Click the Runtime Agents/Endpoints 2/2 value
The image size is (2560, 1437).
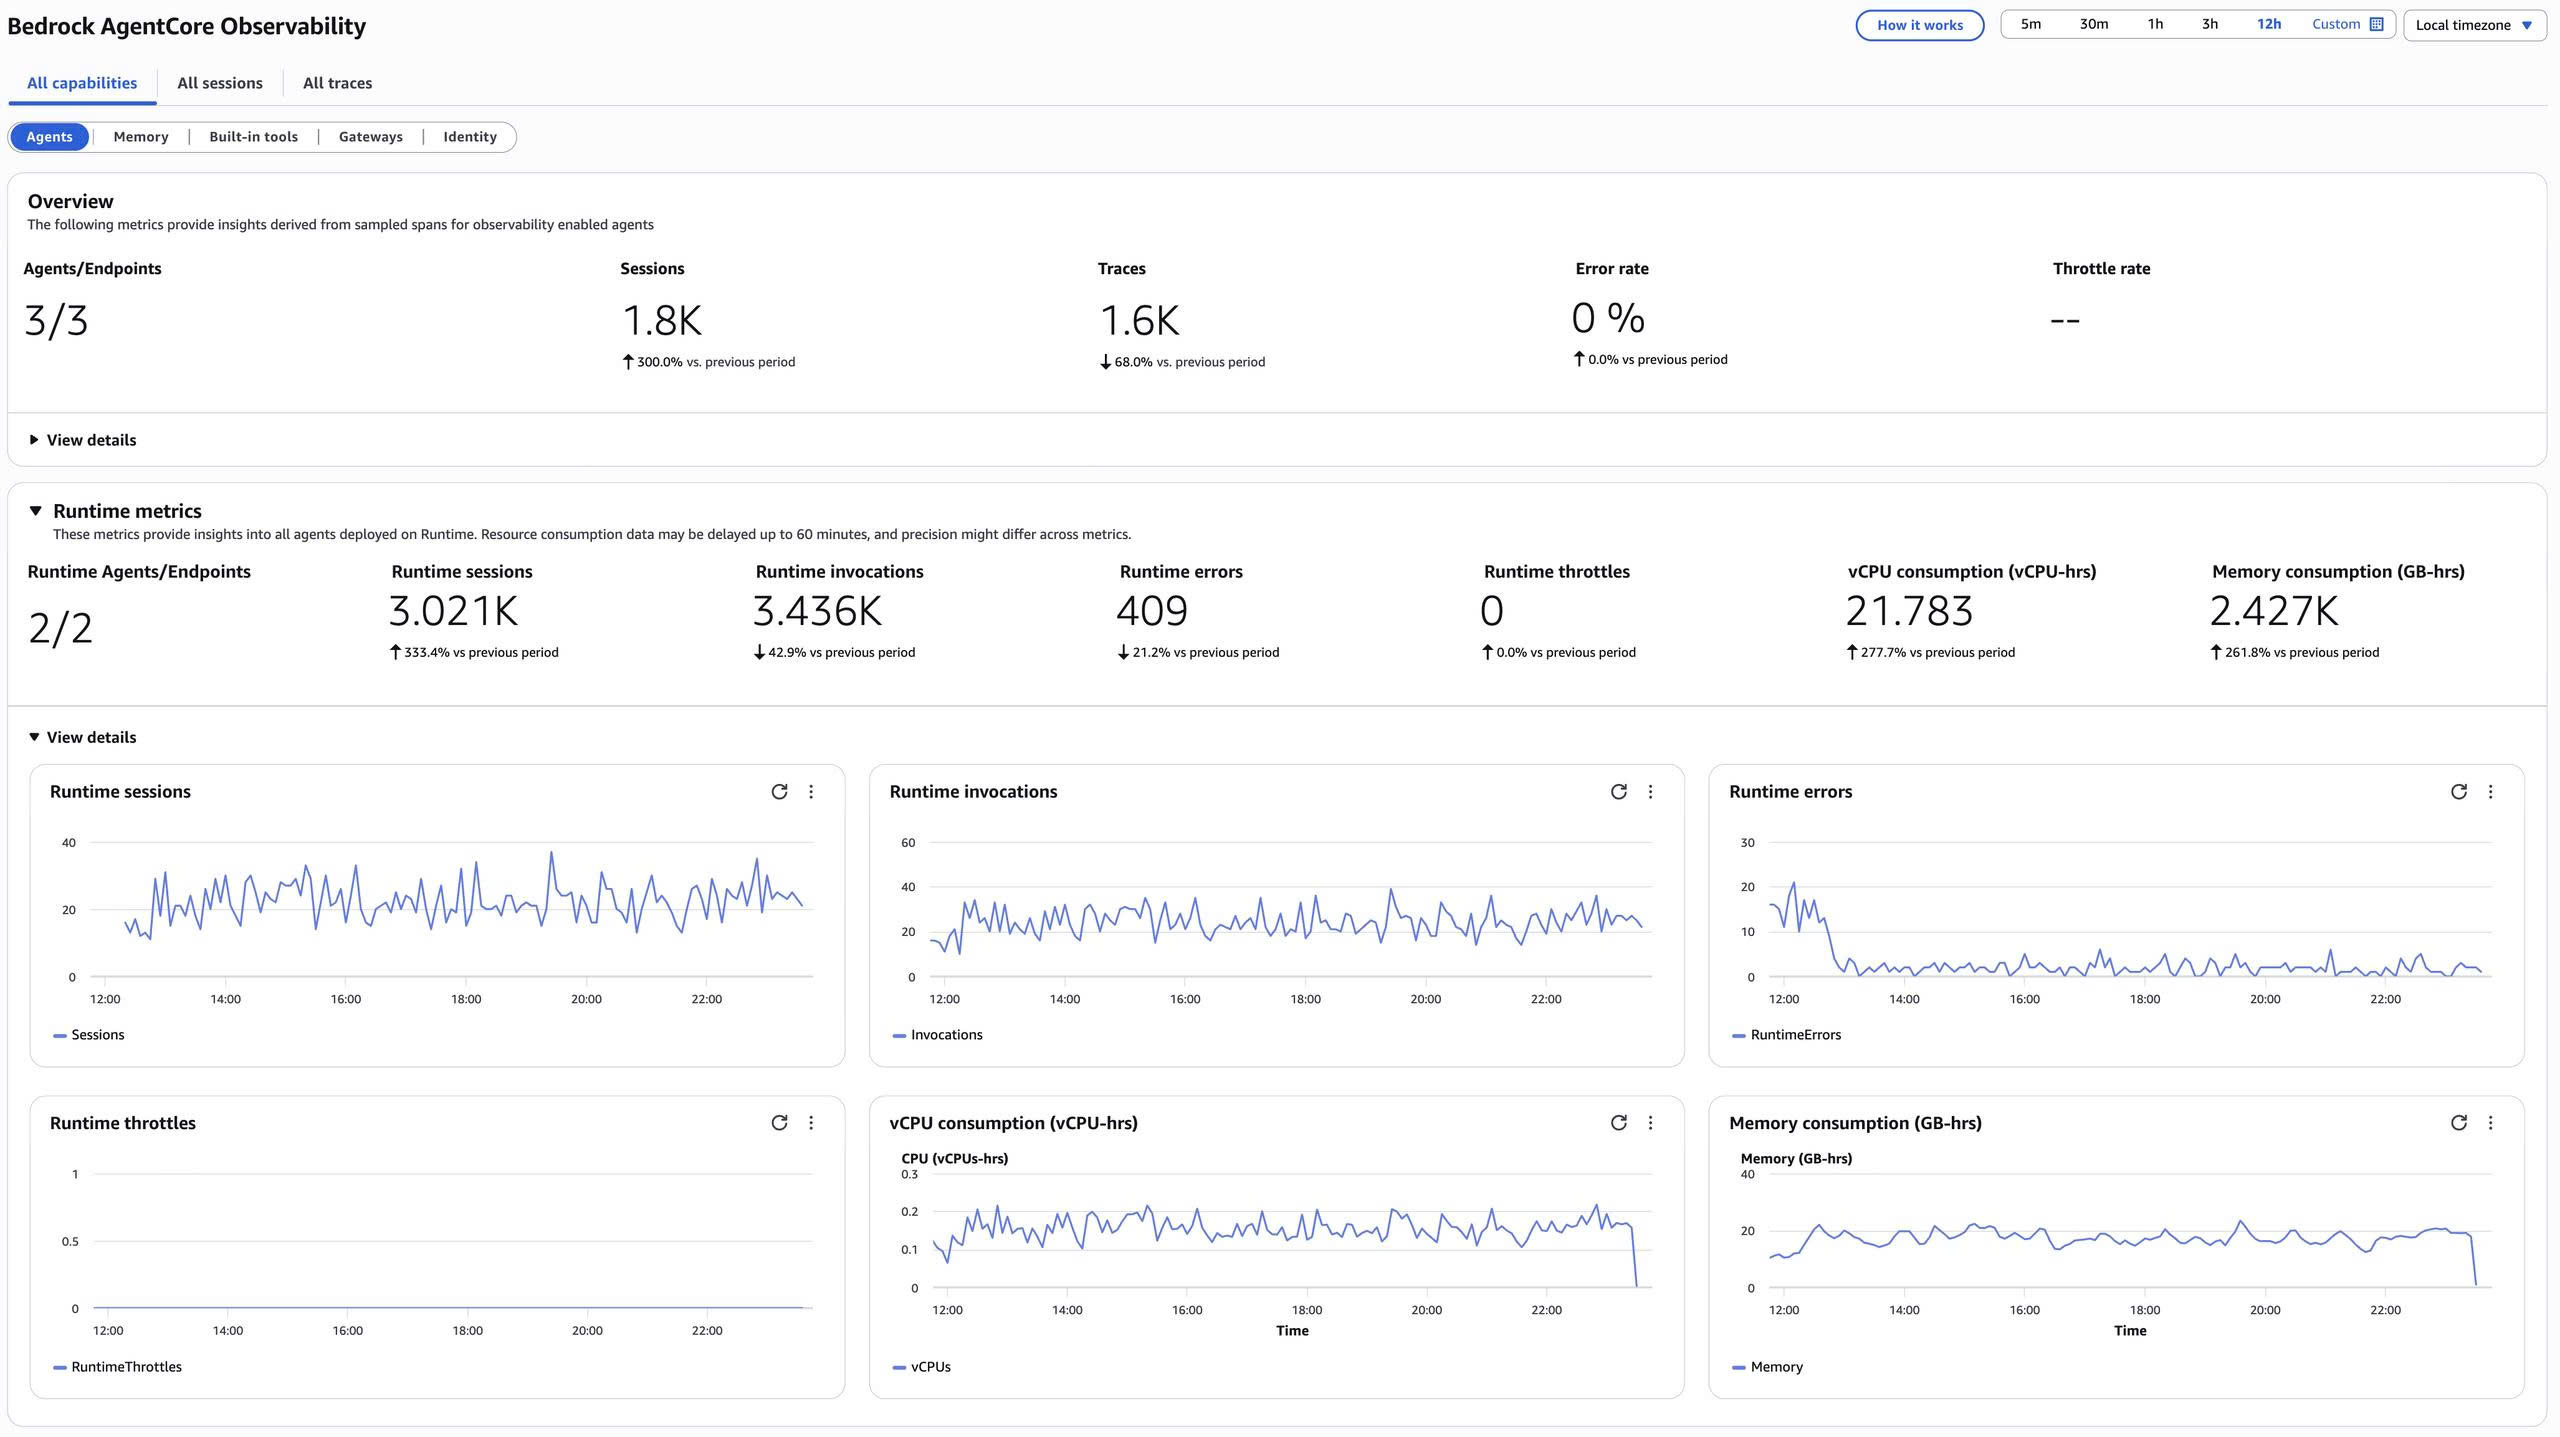[60, 628]
